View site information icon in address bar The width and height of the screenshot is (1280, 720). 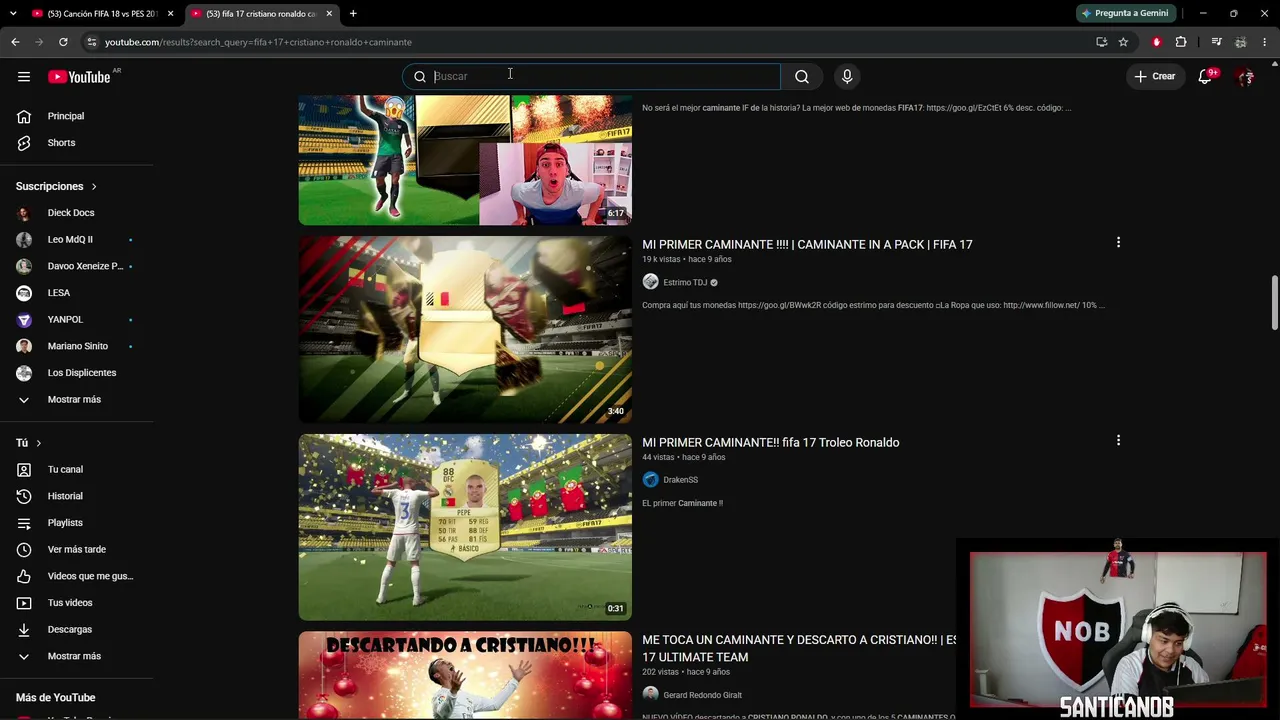click(x=91, y=42)
